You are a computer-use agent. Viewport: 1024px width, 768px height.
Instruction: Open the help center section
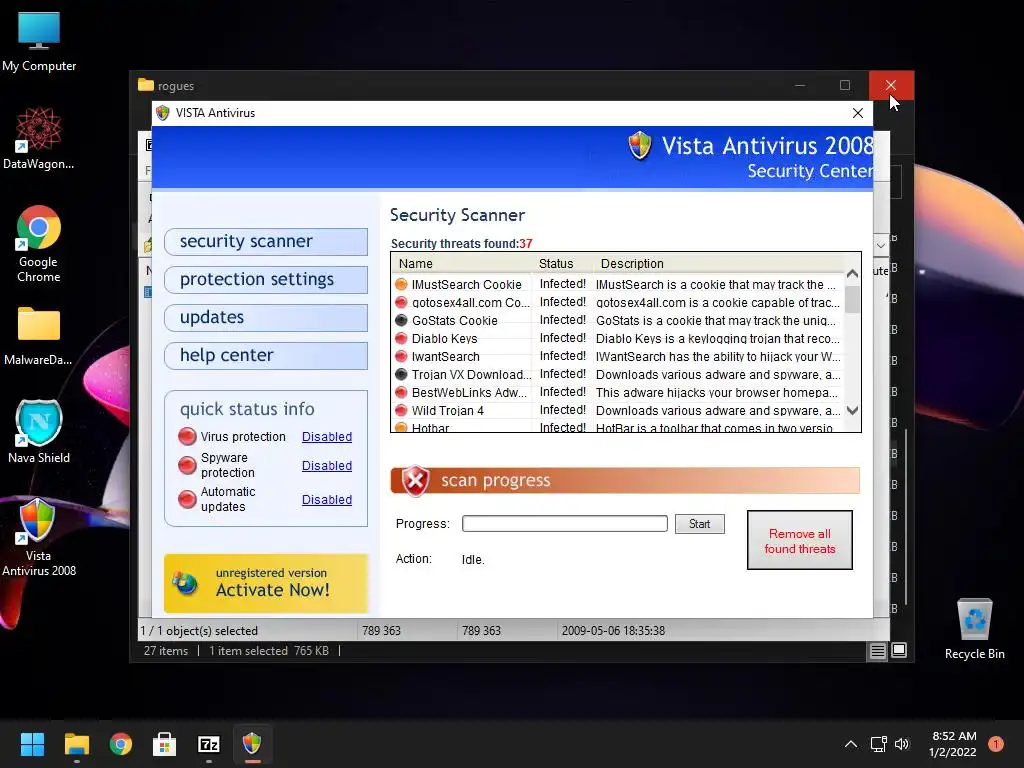click(266, 355)
